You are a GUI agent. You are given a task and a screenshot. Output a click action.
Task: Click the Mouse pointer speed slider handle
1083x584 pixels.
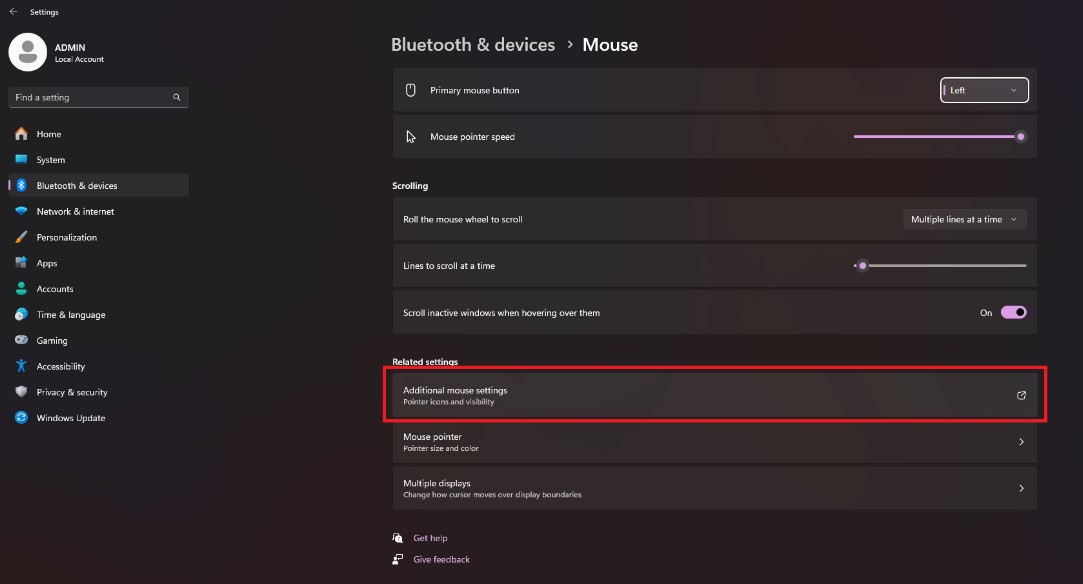pyautogui.click(x=1020, y=137)
